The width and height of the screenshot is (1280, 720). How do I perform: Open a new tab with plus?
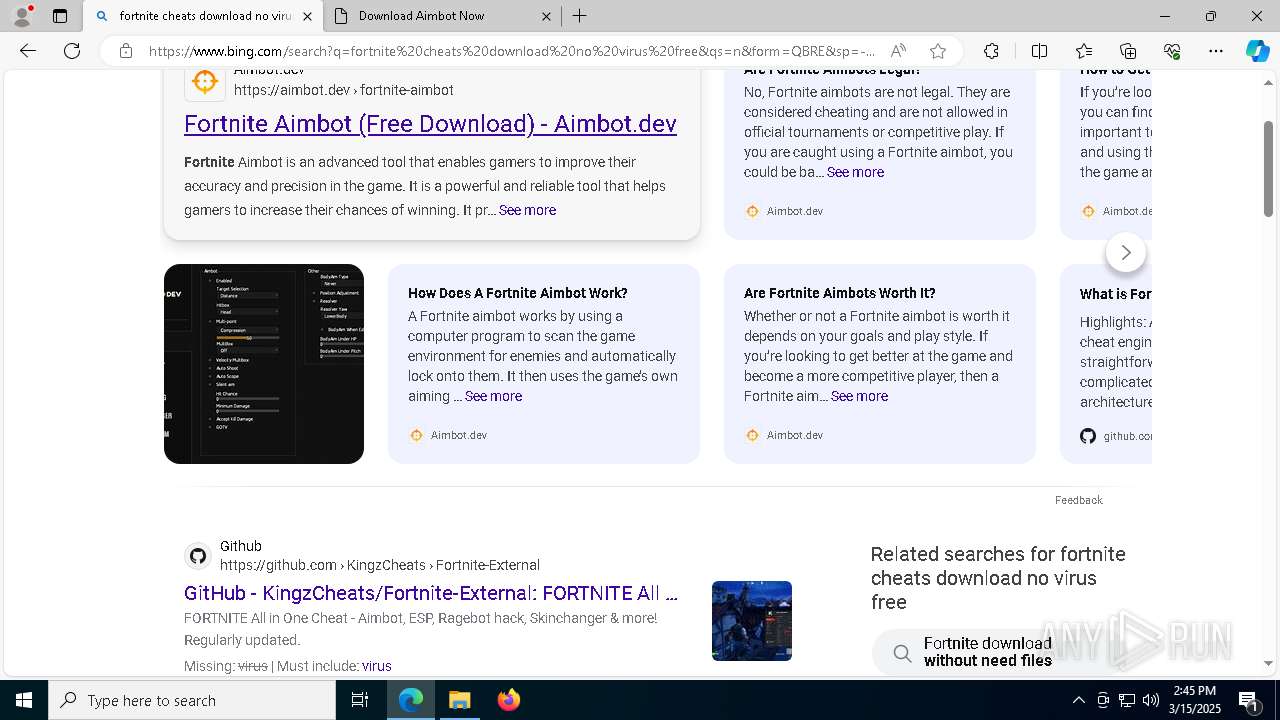point(580,16)
